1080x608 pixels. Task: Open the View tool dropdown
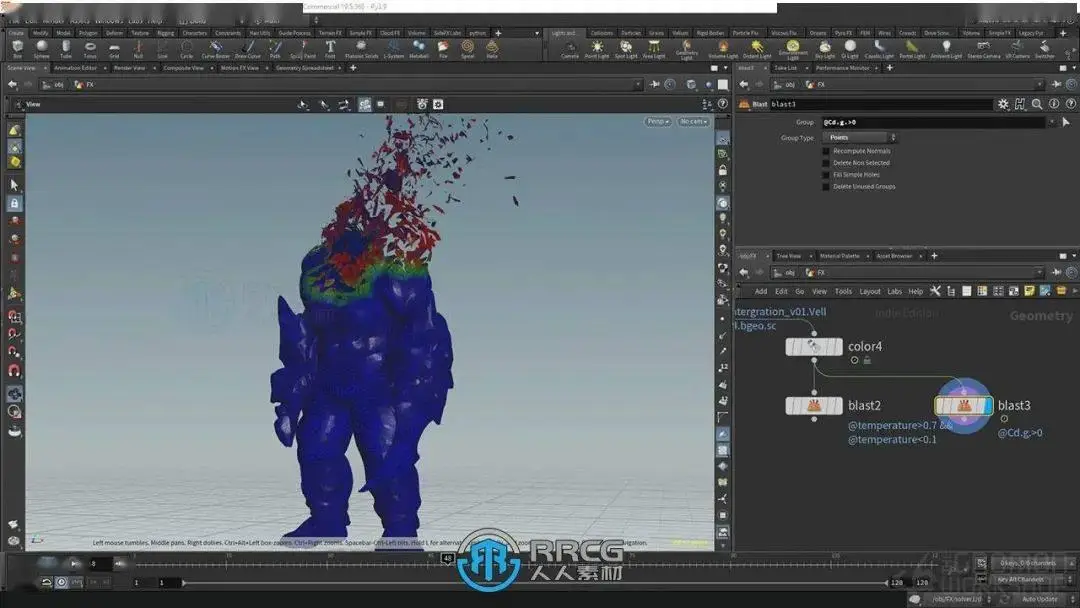coord(28,104)
